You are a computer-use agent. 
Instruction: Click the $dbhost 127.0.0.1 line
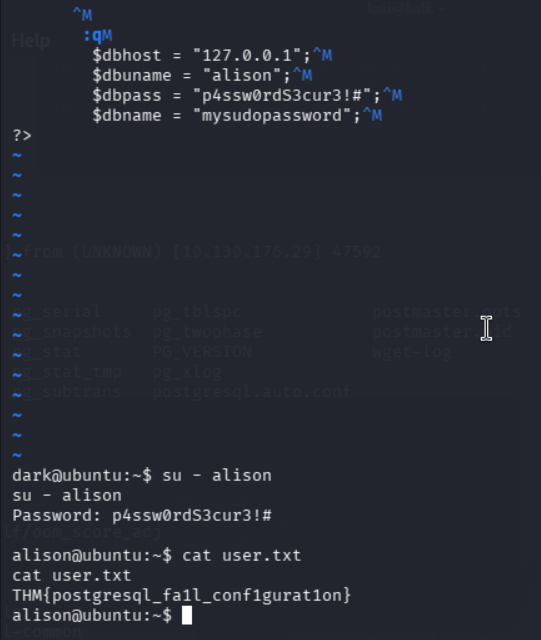[x=212, y=55]
